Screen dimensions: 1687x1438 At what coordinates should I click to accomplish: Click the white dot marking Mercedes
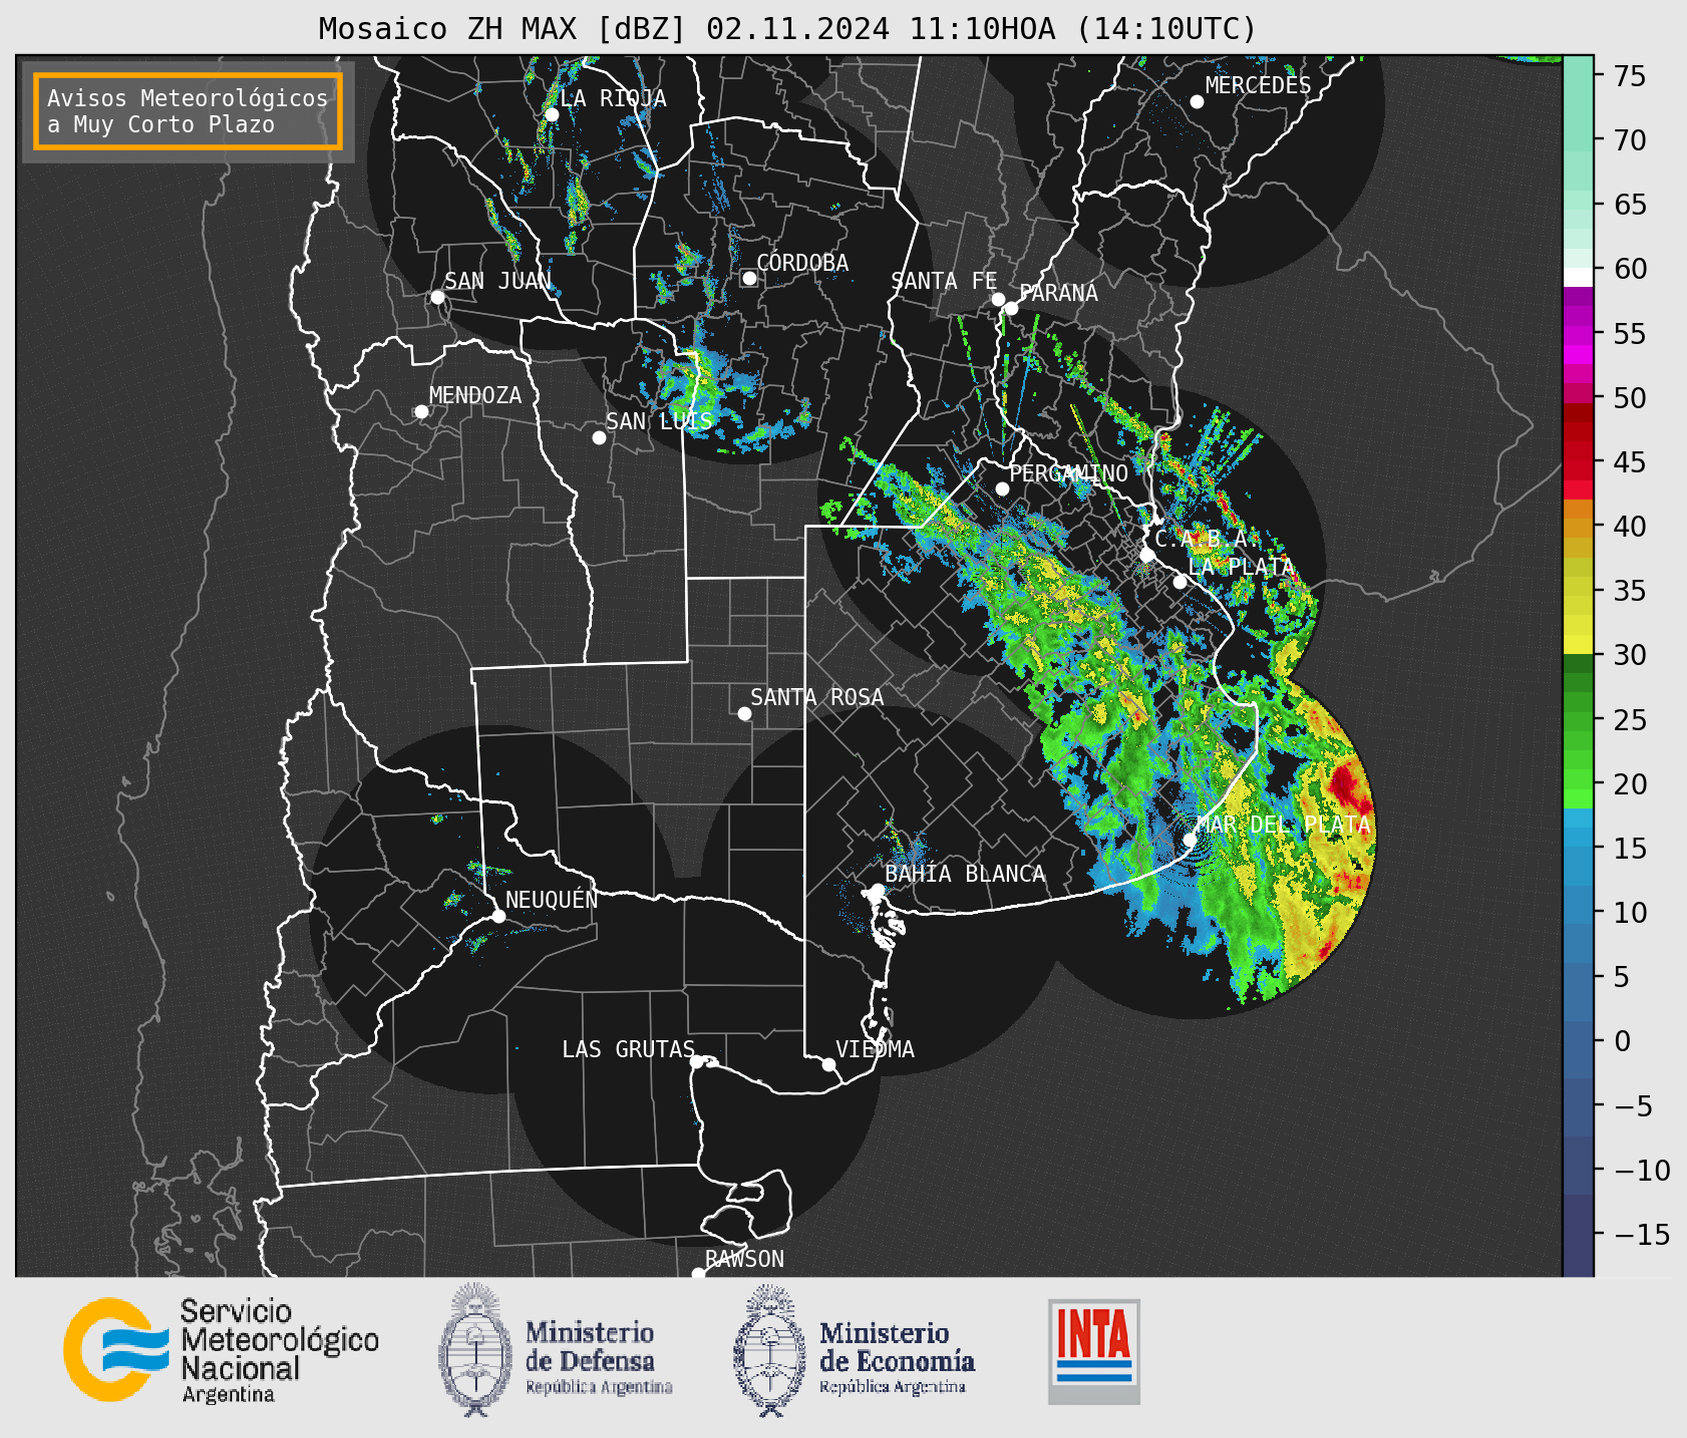tap(1197, 102)
